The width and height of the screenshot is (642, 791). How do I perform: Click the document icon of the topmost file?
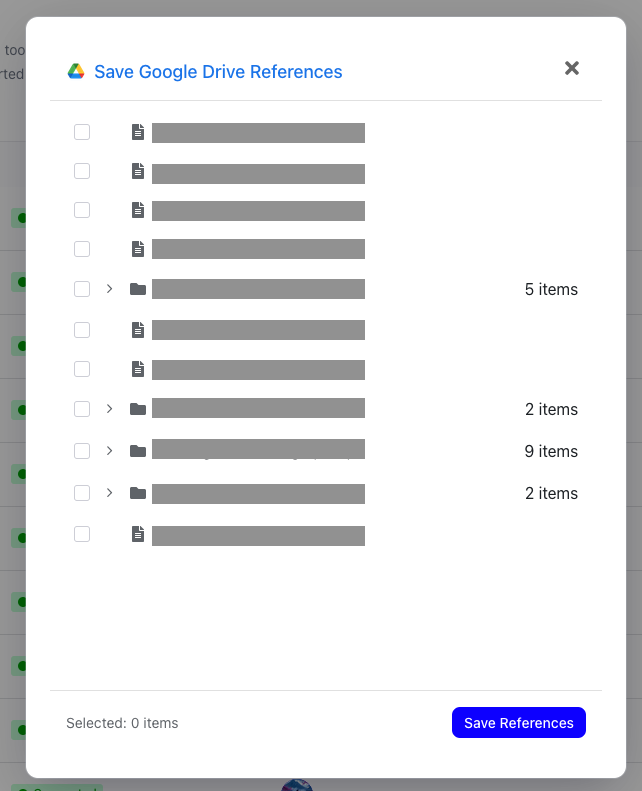pos(138,132)
